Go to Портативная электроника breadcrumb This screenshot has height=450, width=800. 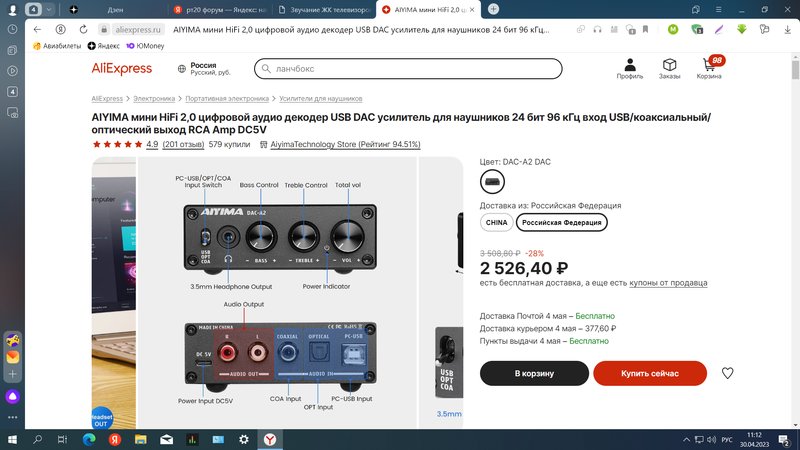click(x=227, y=98)
